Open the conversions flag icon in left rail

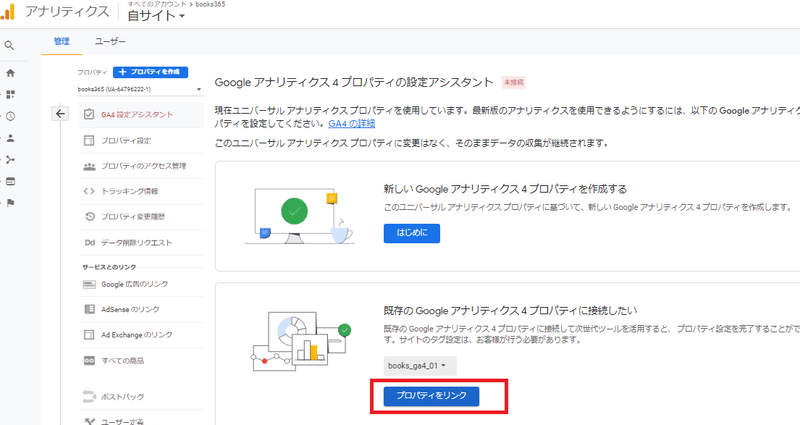[x=10, y=203]
